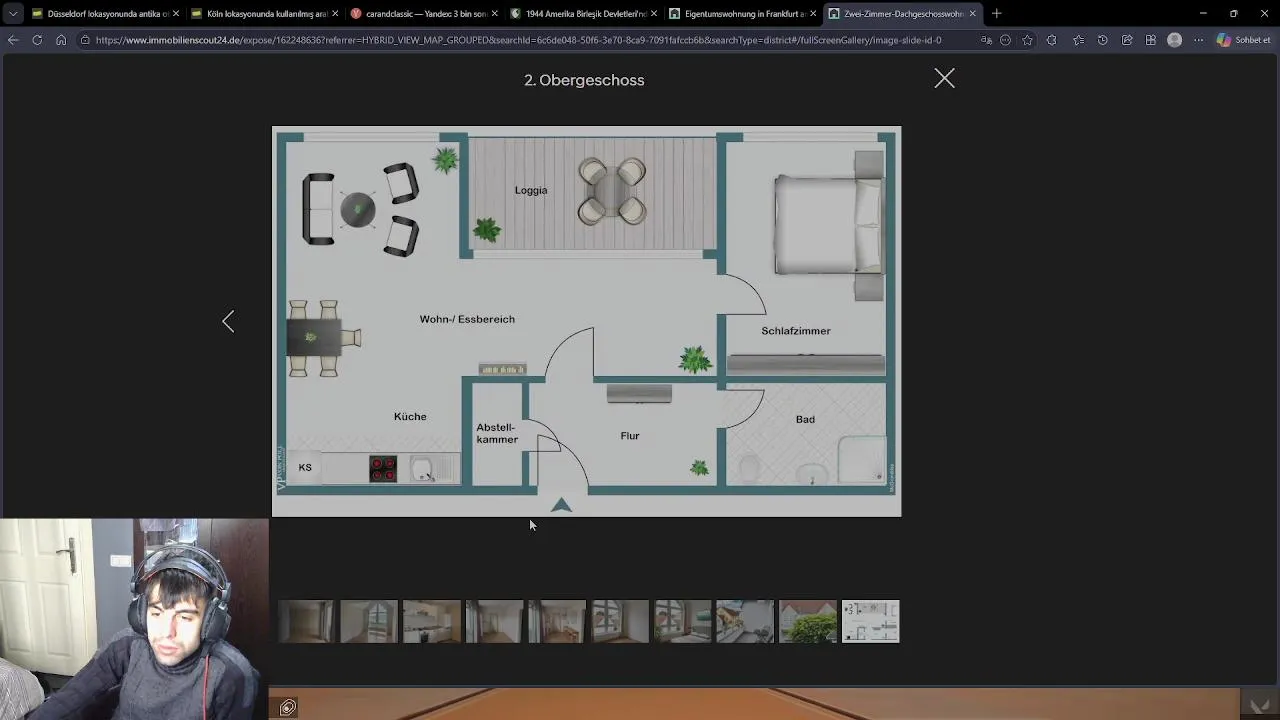Open the browser profile avatar
This screenshot has height=720, width=1280.
1174,40
